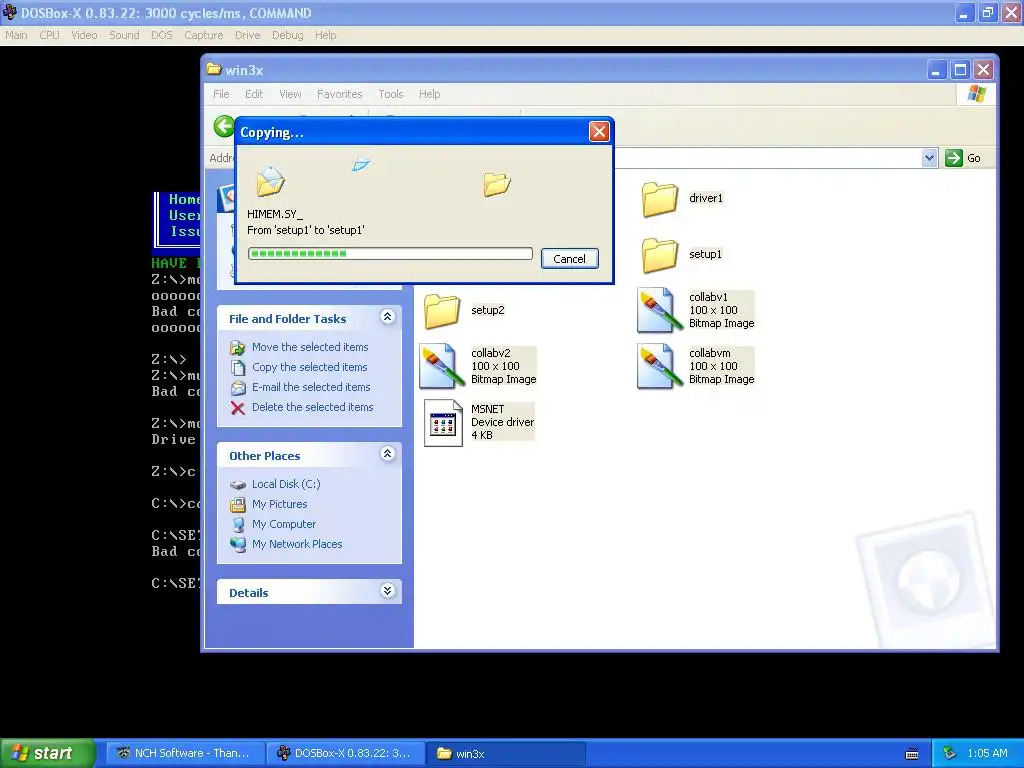
Task: Cancel the file copy operation
Action: coord(569,259)
